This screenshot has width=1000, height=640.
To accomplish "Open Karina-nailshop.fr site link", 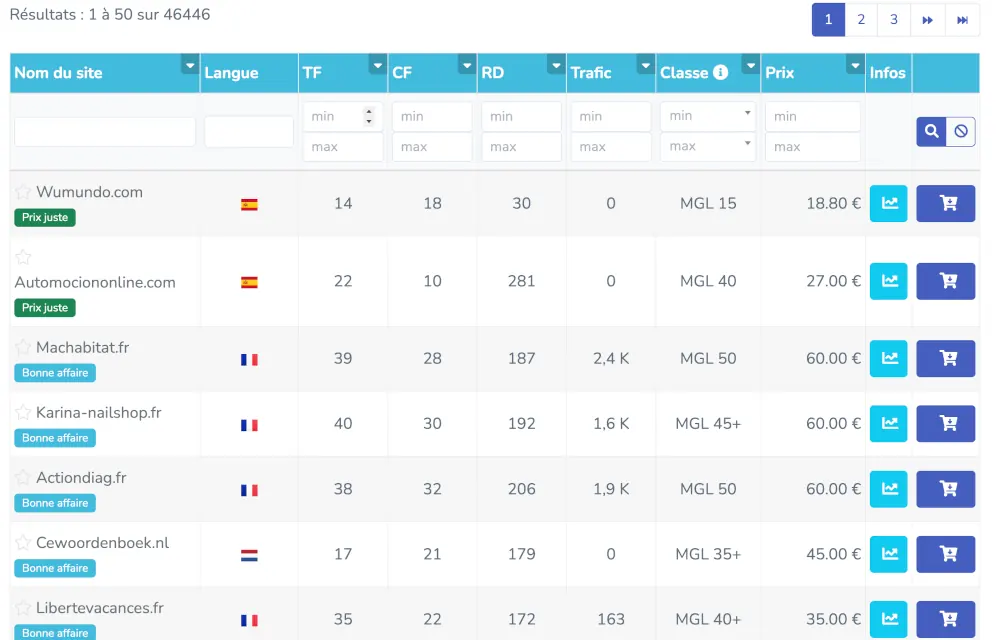I will click(x=99, y=412).
